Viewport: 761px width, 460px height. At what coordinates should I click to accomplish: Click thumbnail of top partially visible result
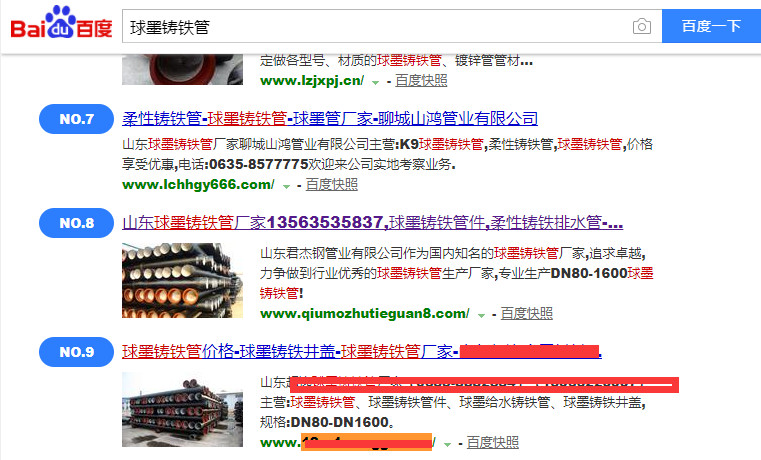pos(182,69)
